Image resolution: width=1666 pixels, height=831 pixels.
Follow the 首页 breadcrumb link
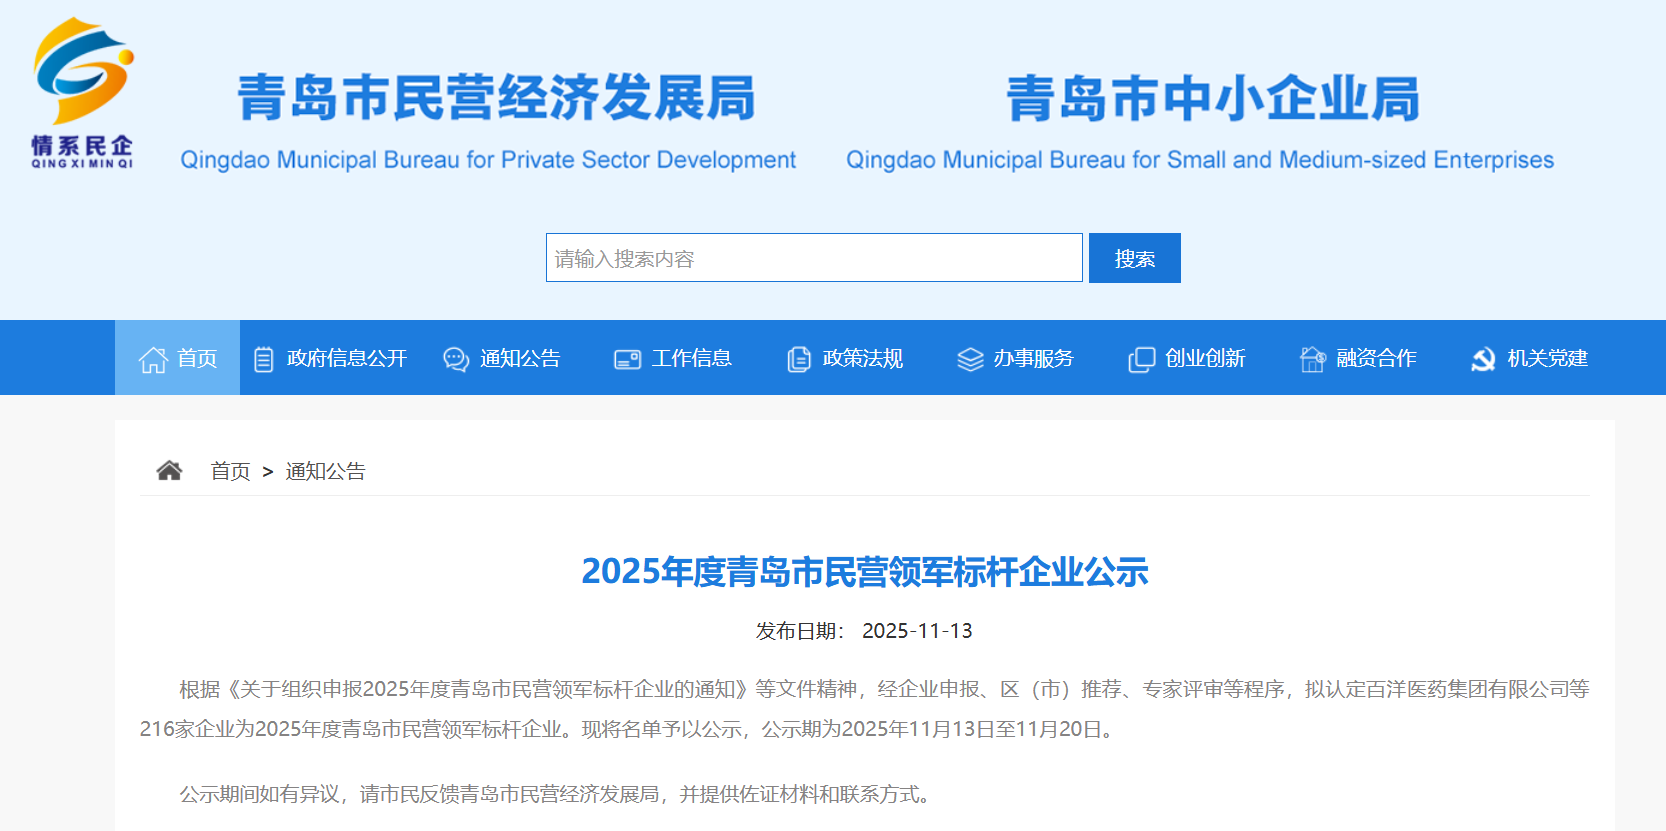230,471
